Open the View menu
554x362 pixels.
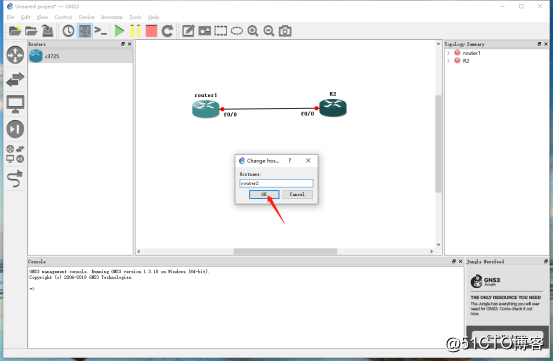point(42,17)
